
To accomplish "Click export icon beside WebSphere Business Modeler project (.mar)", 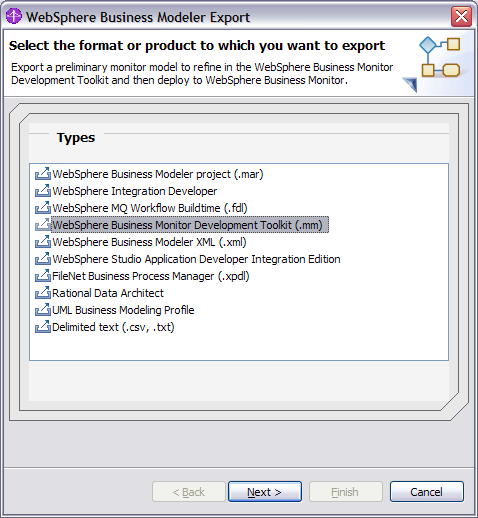I will click(x=43, y=174).
